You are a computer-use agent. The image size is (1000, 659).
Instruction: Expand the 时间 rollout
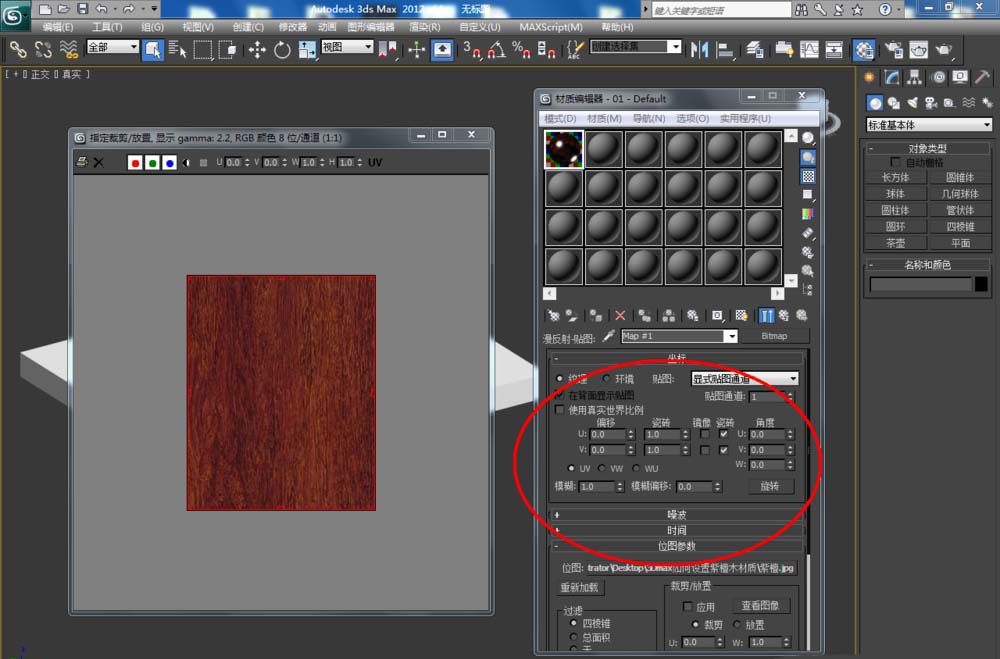pyautogui.click(x=677, y=530)
